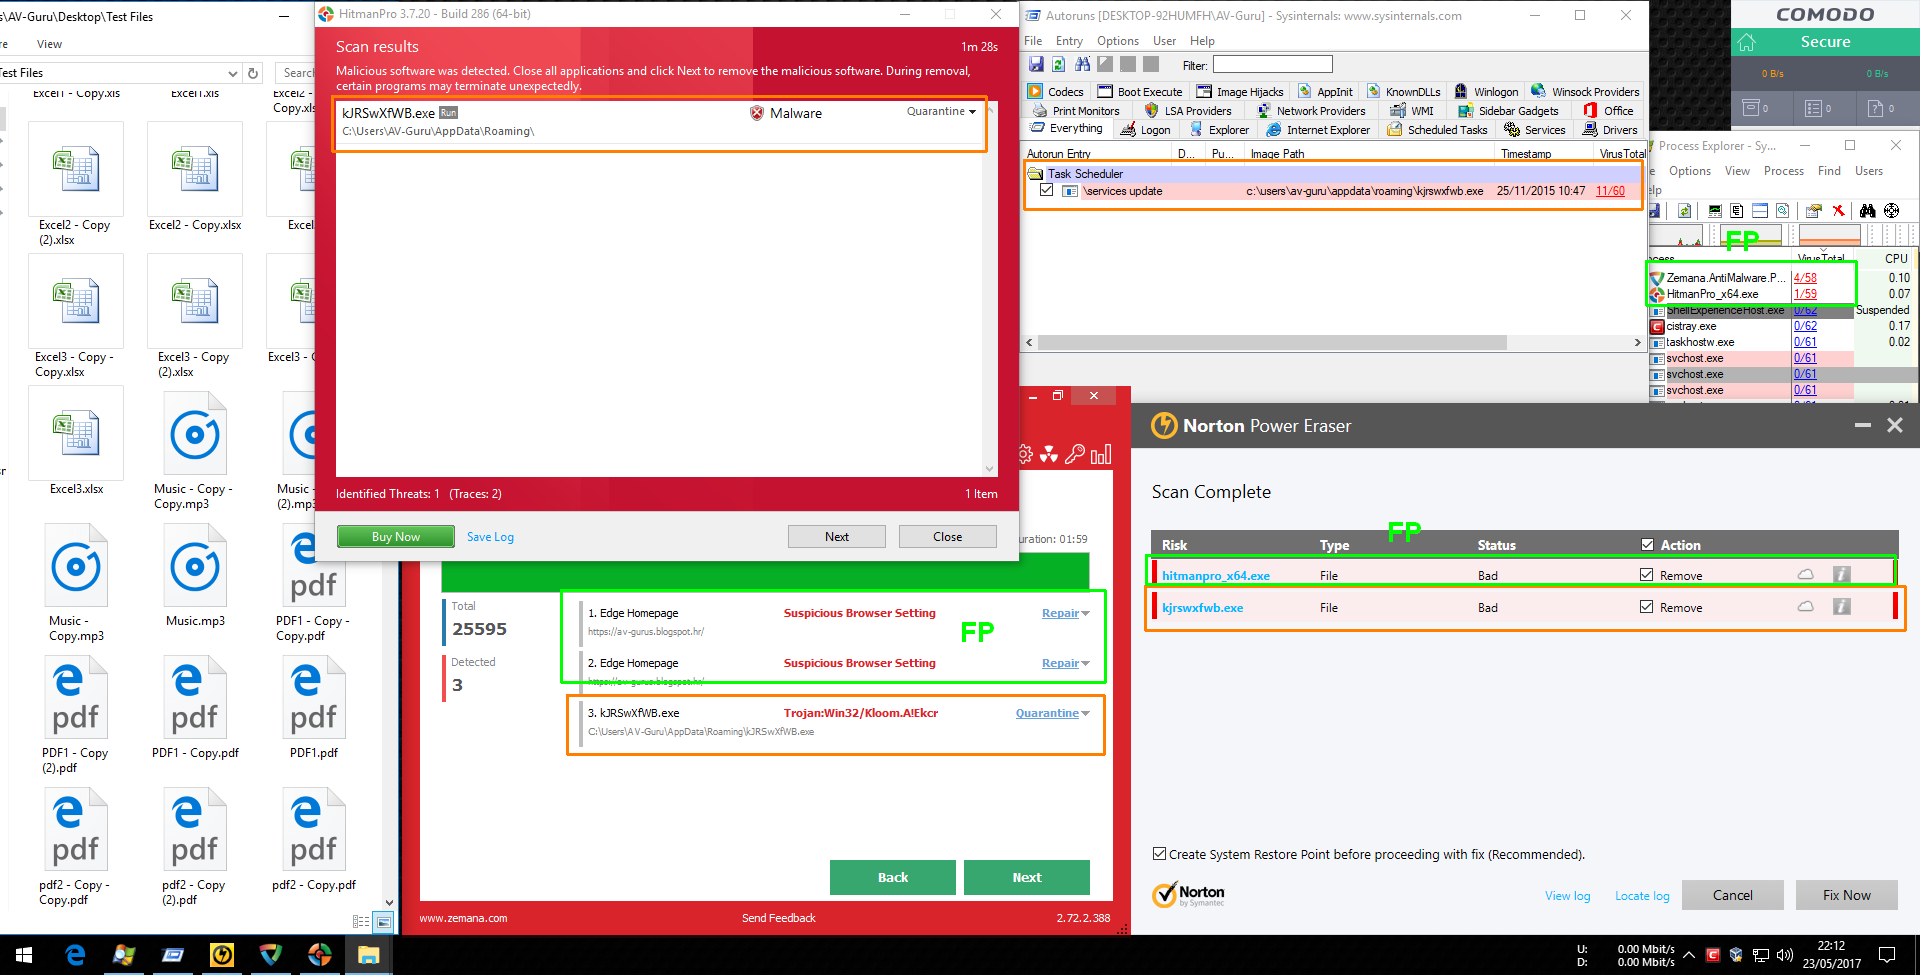Open the View log link in Norton

point(1567,896)
